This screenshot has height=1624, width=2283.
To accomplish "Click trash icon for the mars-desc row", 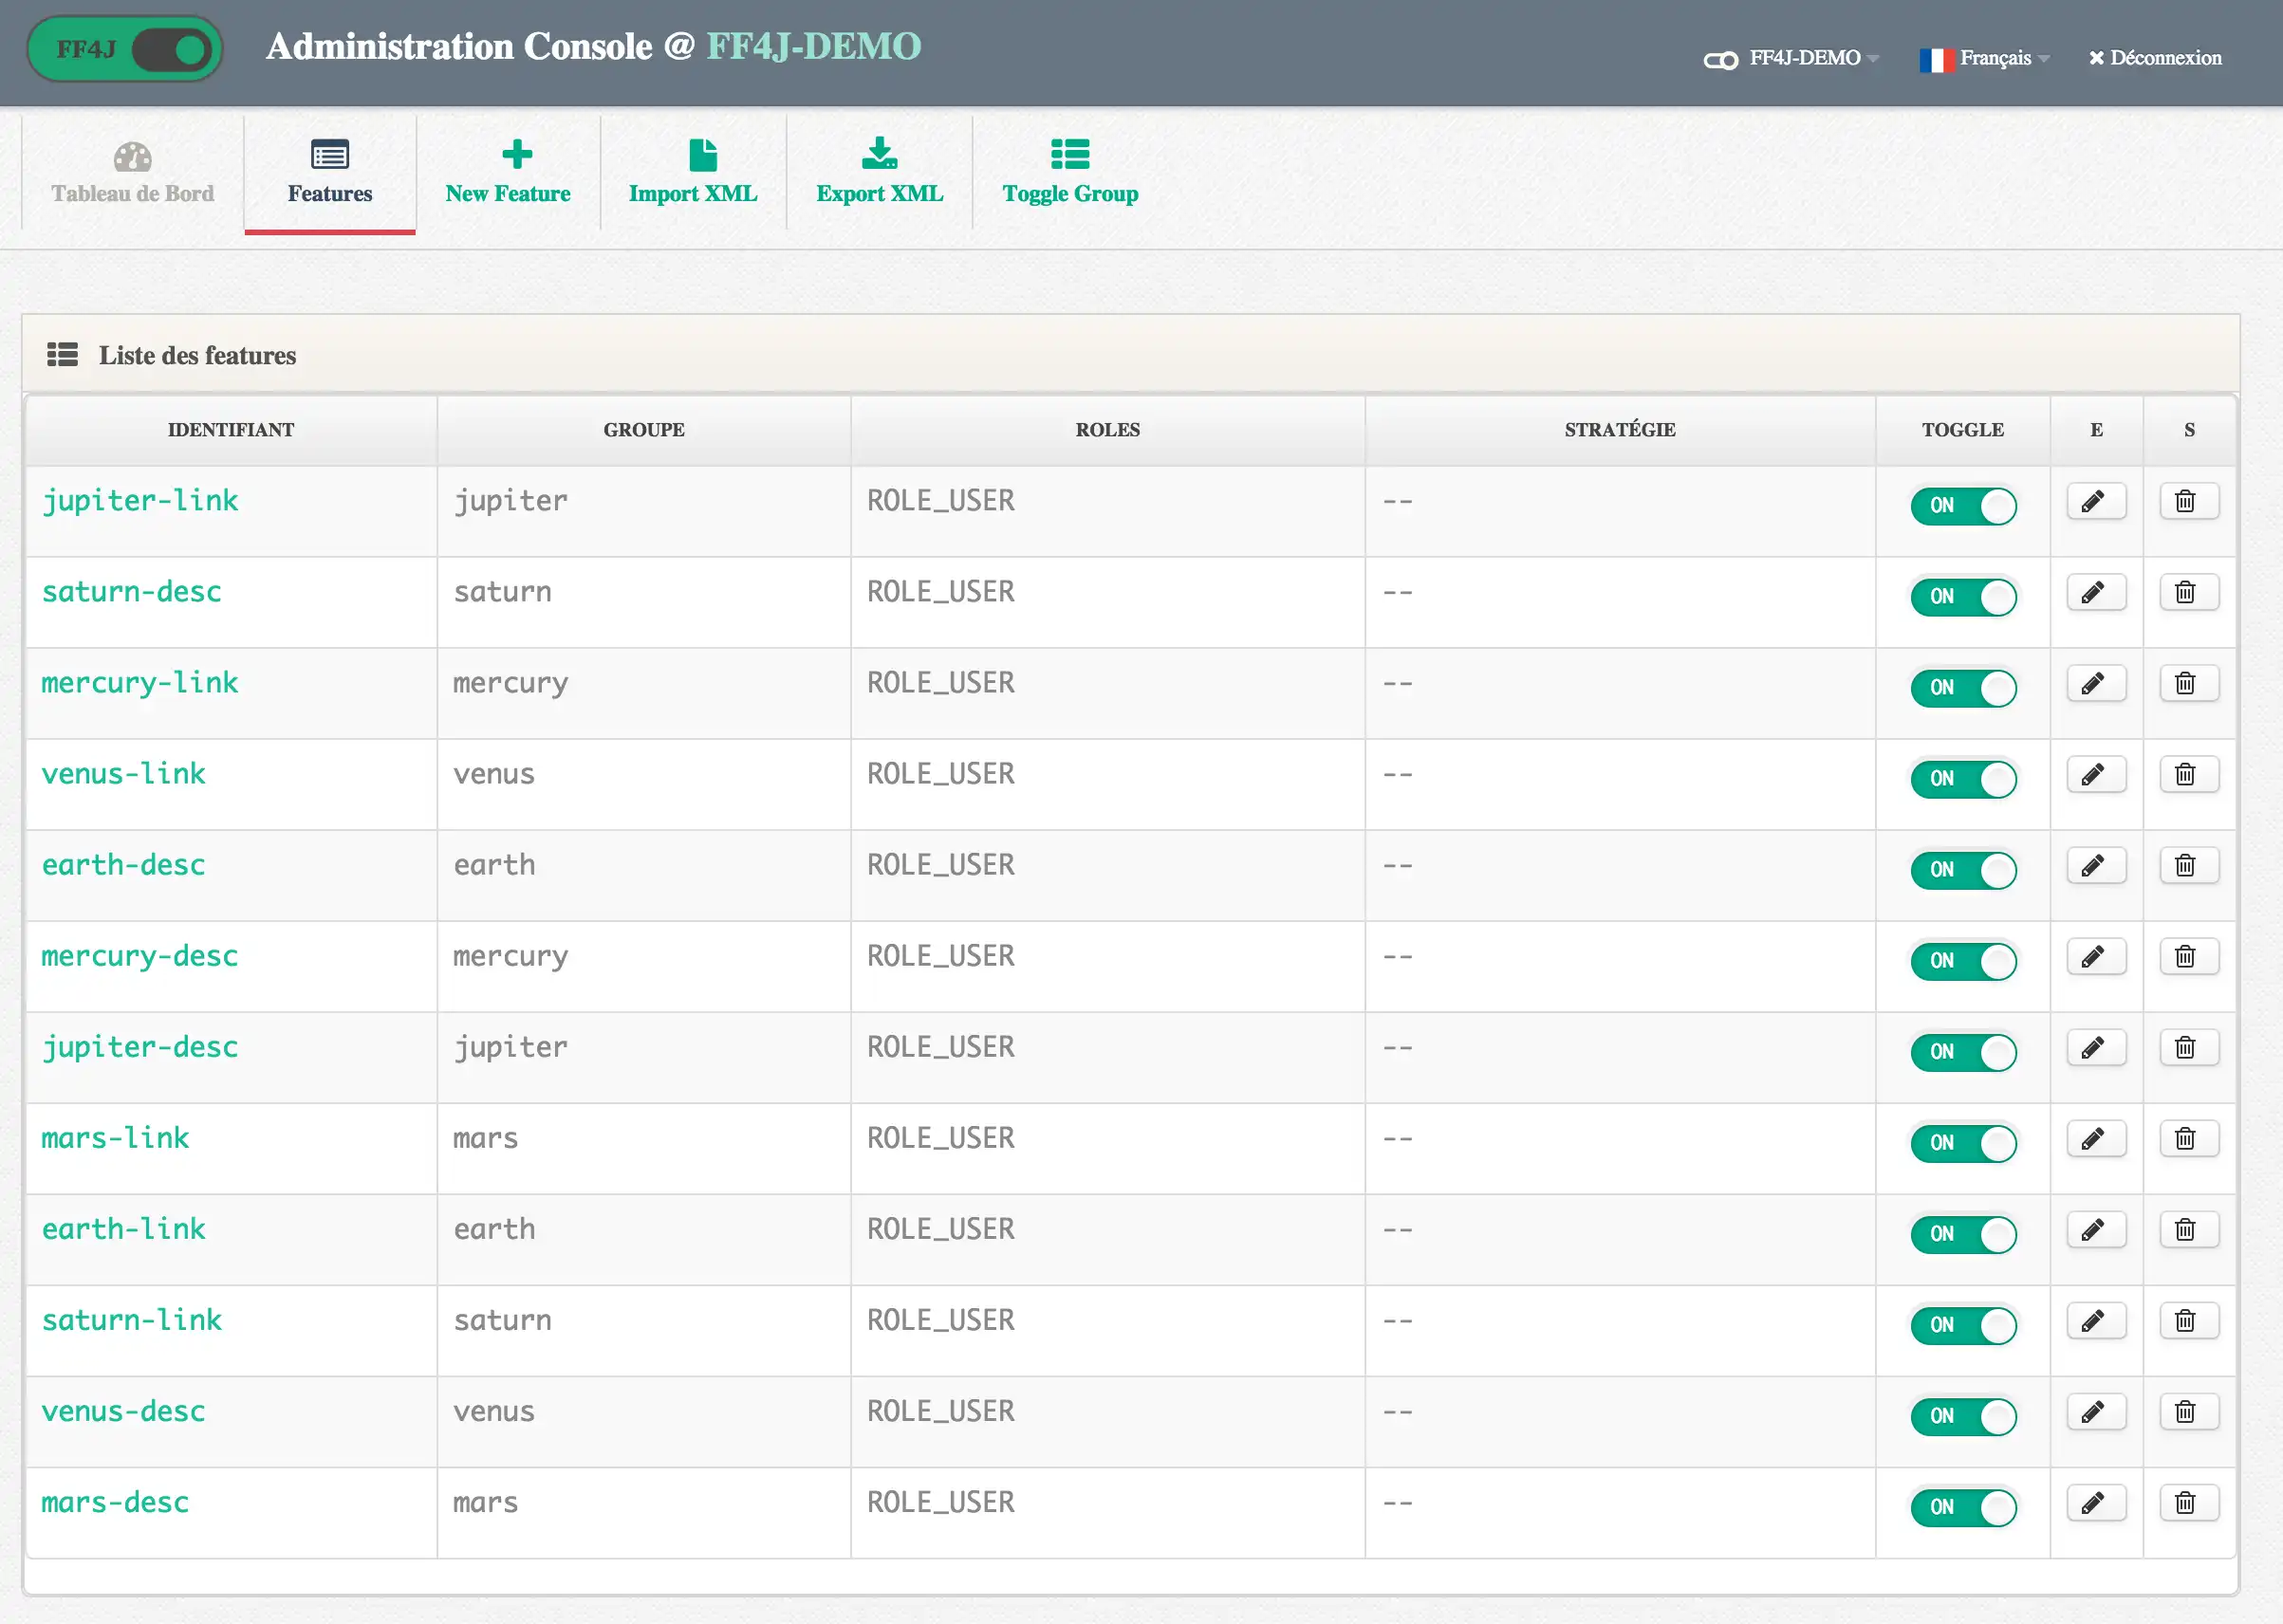I will [x=2187, y=1502].
